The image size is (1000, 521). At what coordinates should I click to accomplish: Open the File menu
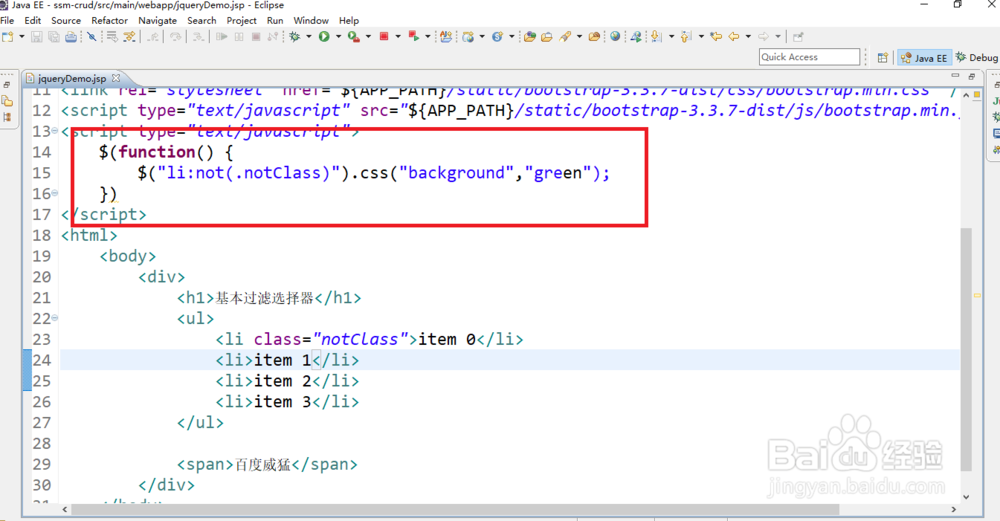coord(7,20)
